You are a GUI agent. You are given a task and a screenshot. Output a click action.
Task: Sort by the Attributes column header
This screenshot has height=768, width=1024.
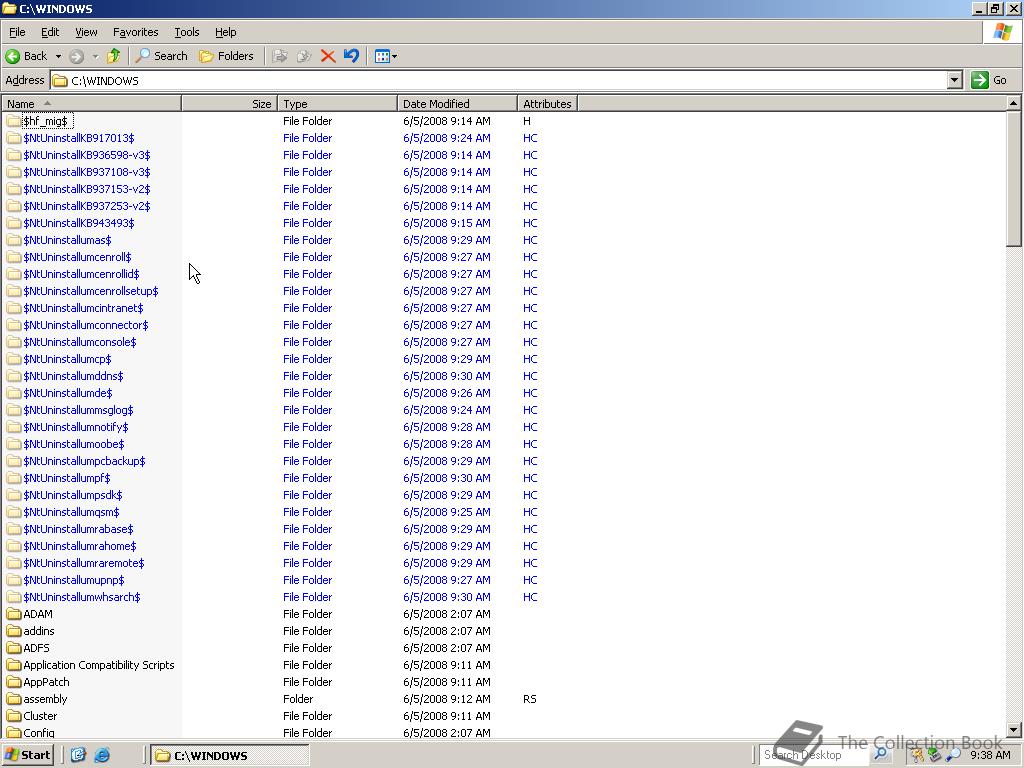pos(547,104)
